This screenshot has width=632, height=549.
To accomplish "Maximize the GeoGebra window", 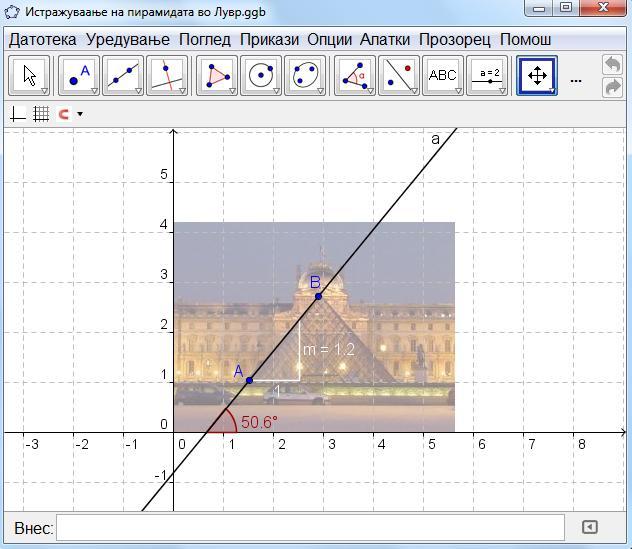I will tap(566, 8).
